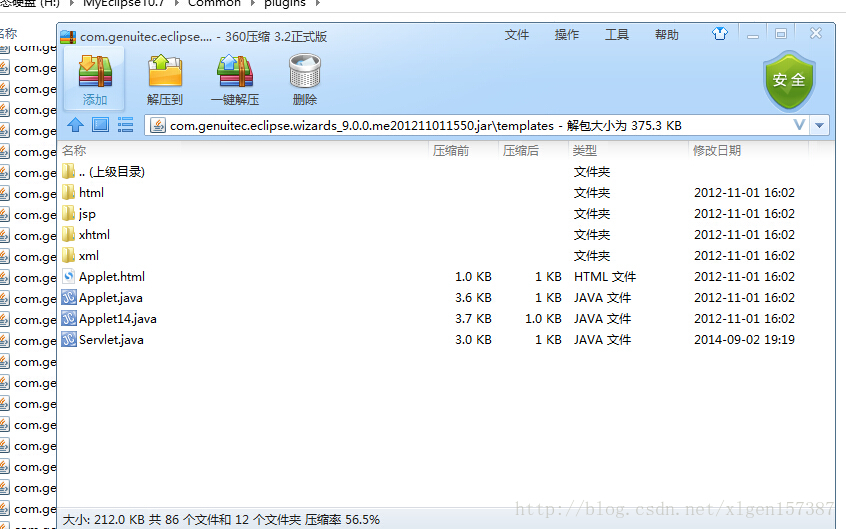Click the HTML 文件 type cell

(x=605, y=277)
